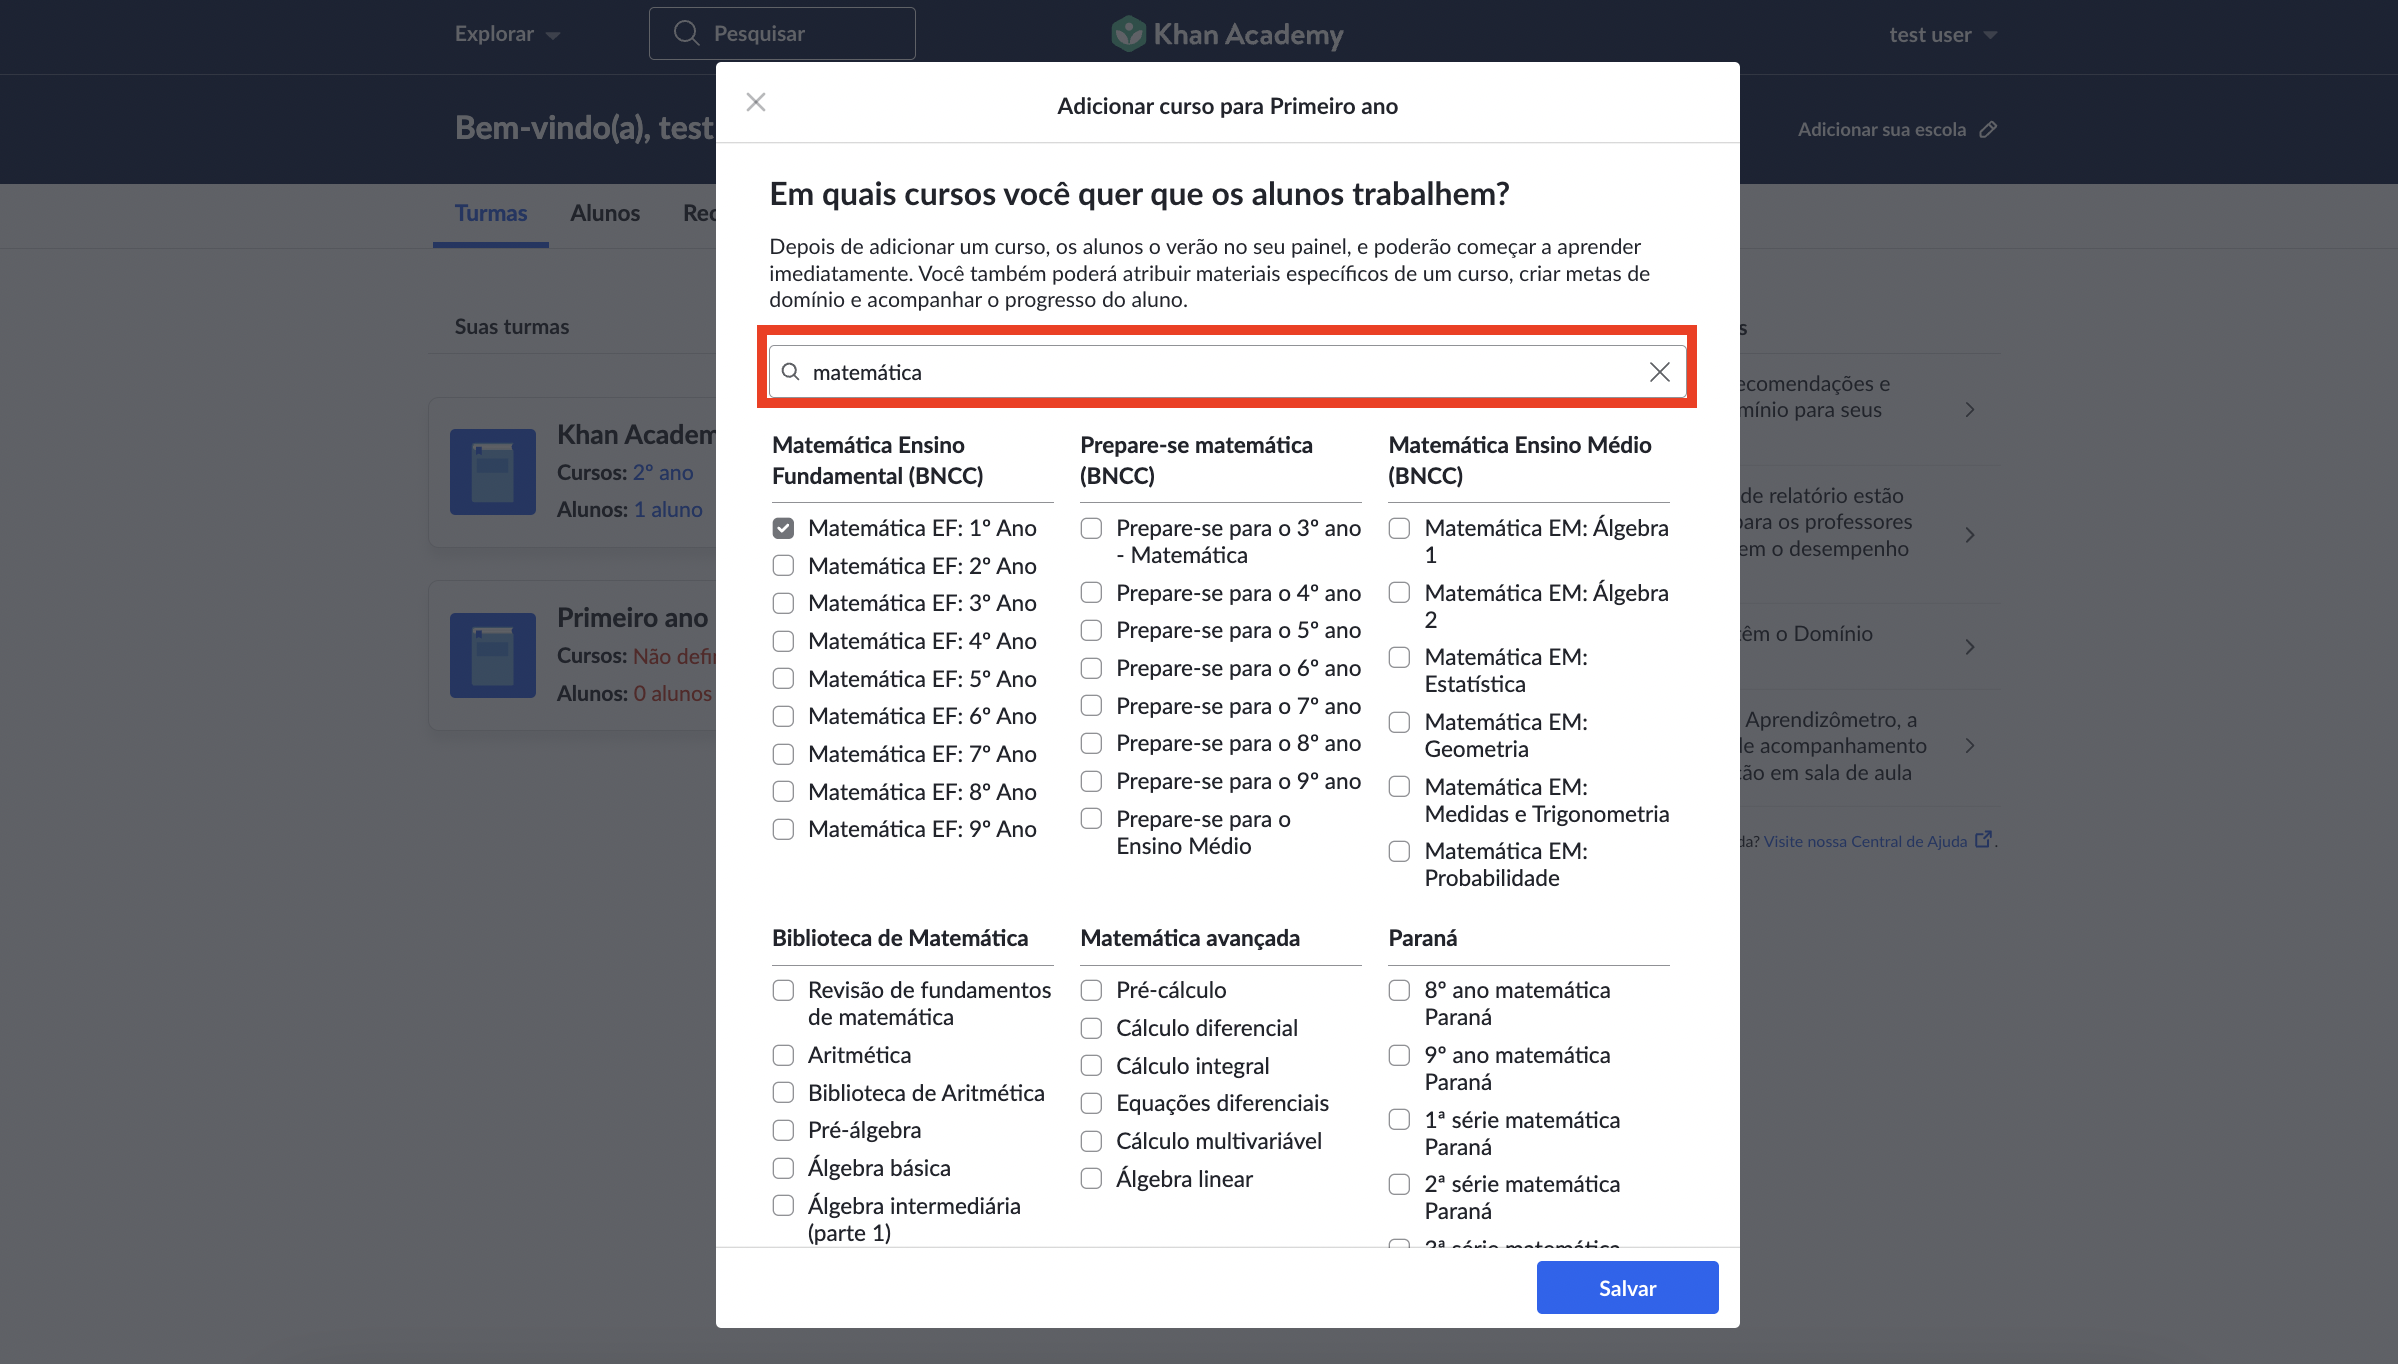2398x1364 pixels.
Task: Check Prepare-se para o 4º ano
Action: 1091,593
